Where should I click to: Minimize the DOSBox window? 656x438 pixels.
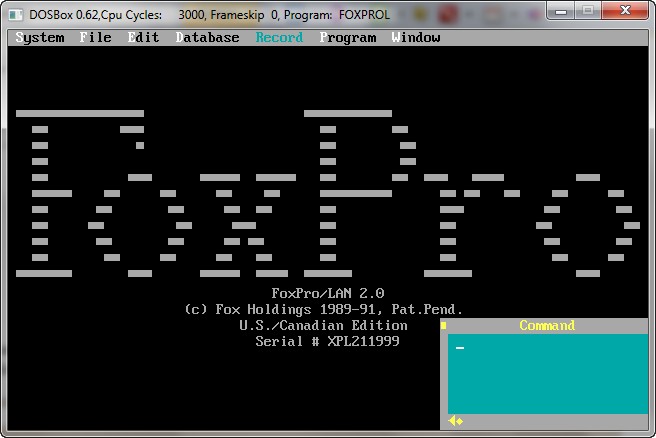coord(561,10)
